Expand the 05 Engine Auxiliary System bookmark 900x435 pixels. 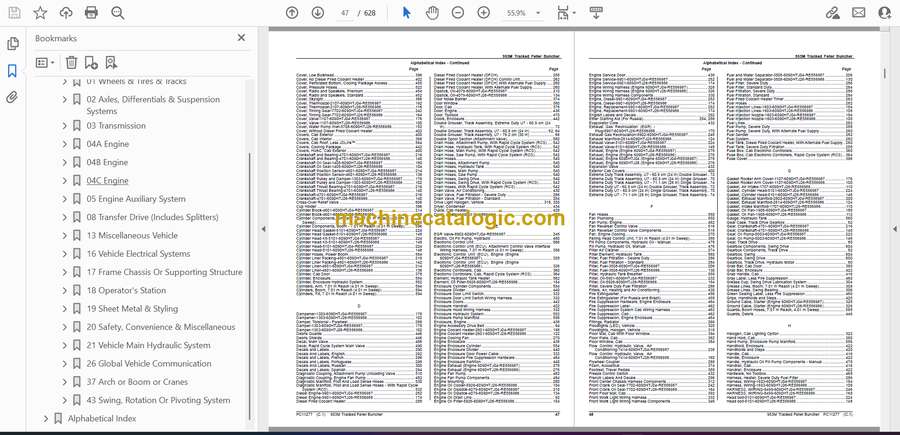[x=64, y=199]
